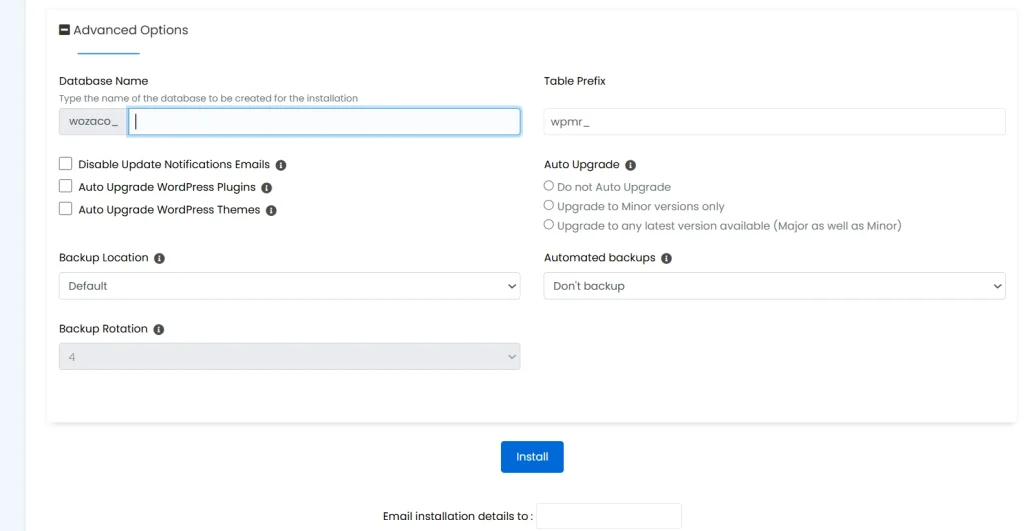Select Upgrade to any latest version available
Screen dimensions: 1024x531
coord(549,225)
